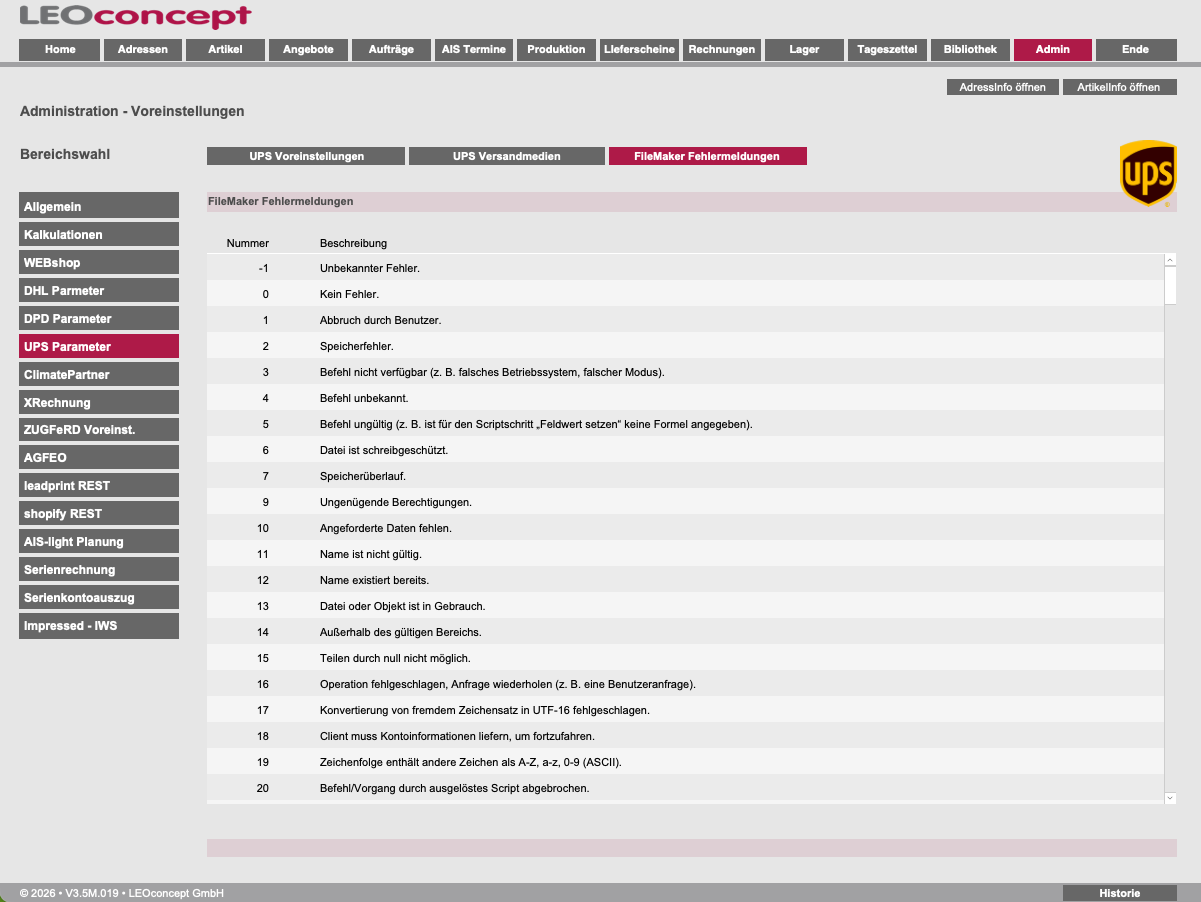
Task: Open the Lieferscheine menu item
Action: pyautogui.click(x=639, y=49)
